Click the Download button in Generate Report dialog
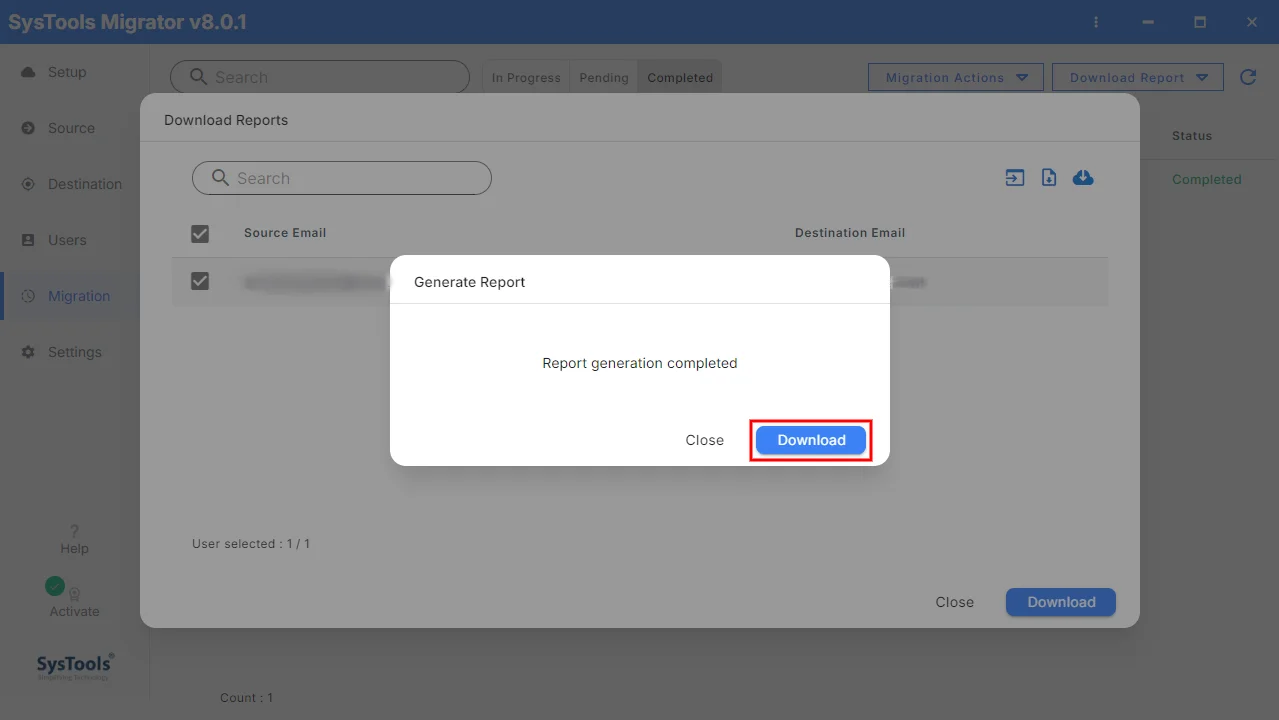 [811, 440]
